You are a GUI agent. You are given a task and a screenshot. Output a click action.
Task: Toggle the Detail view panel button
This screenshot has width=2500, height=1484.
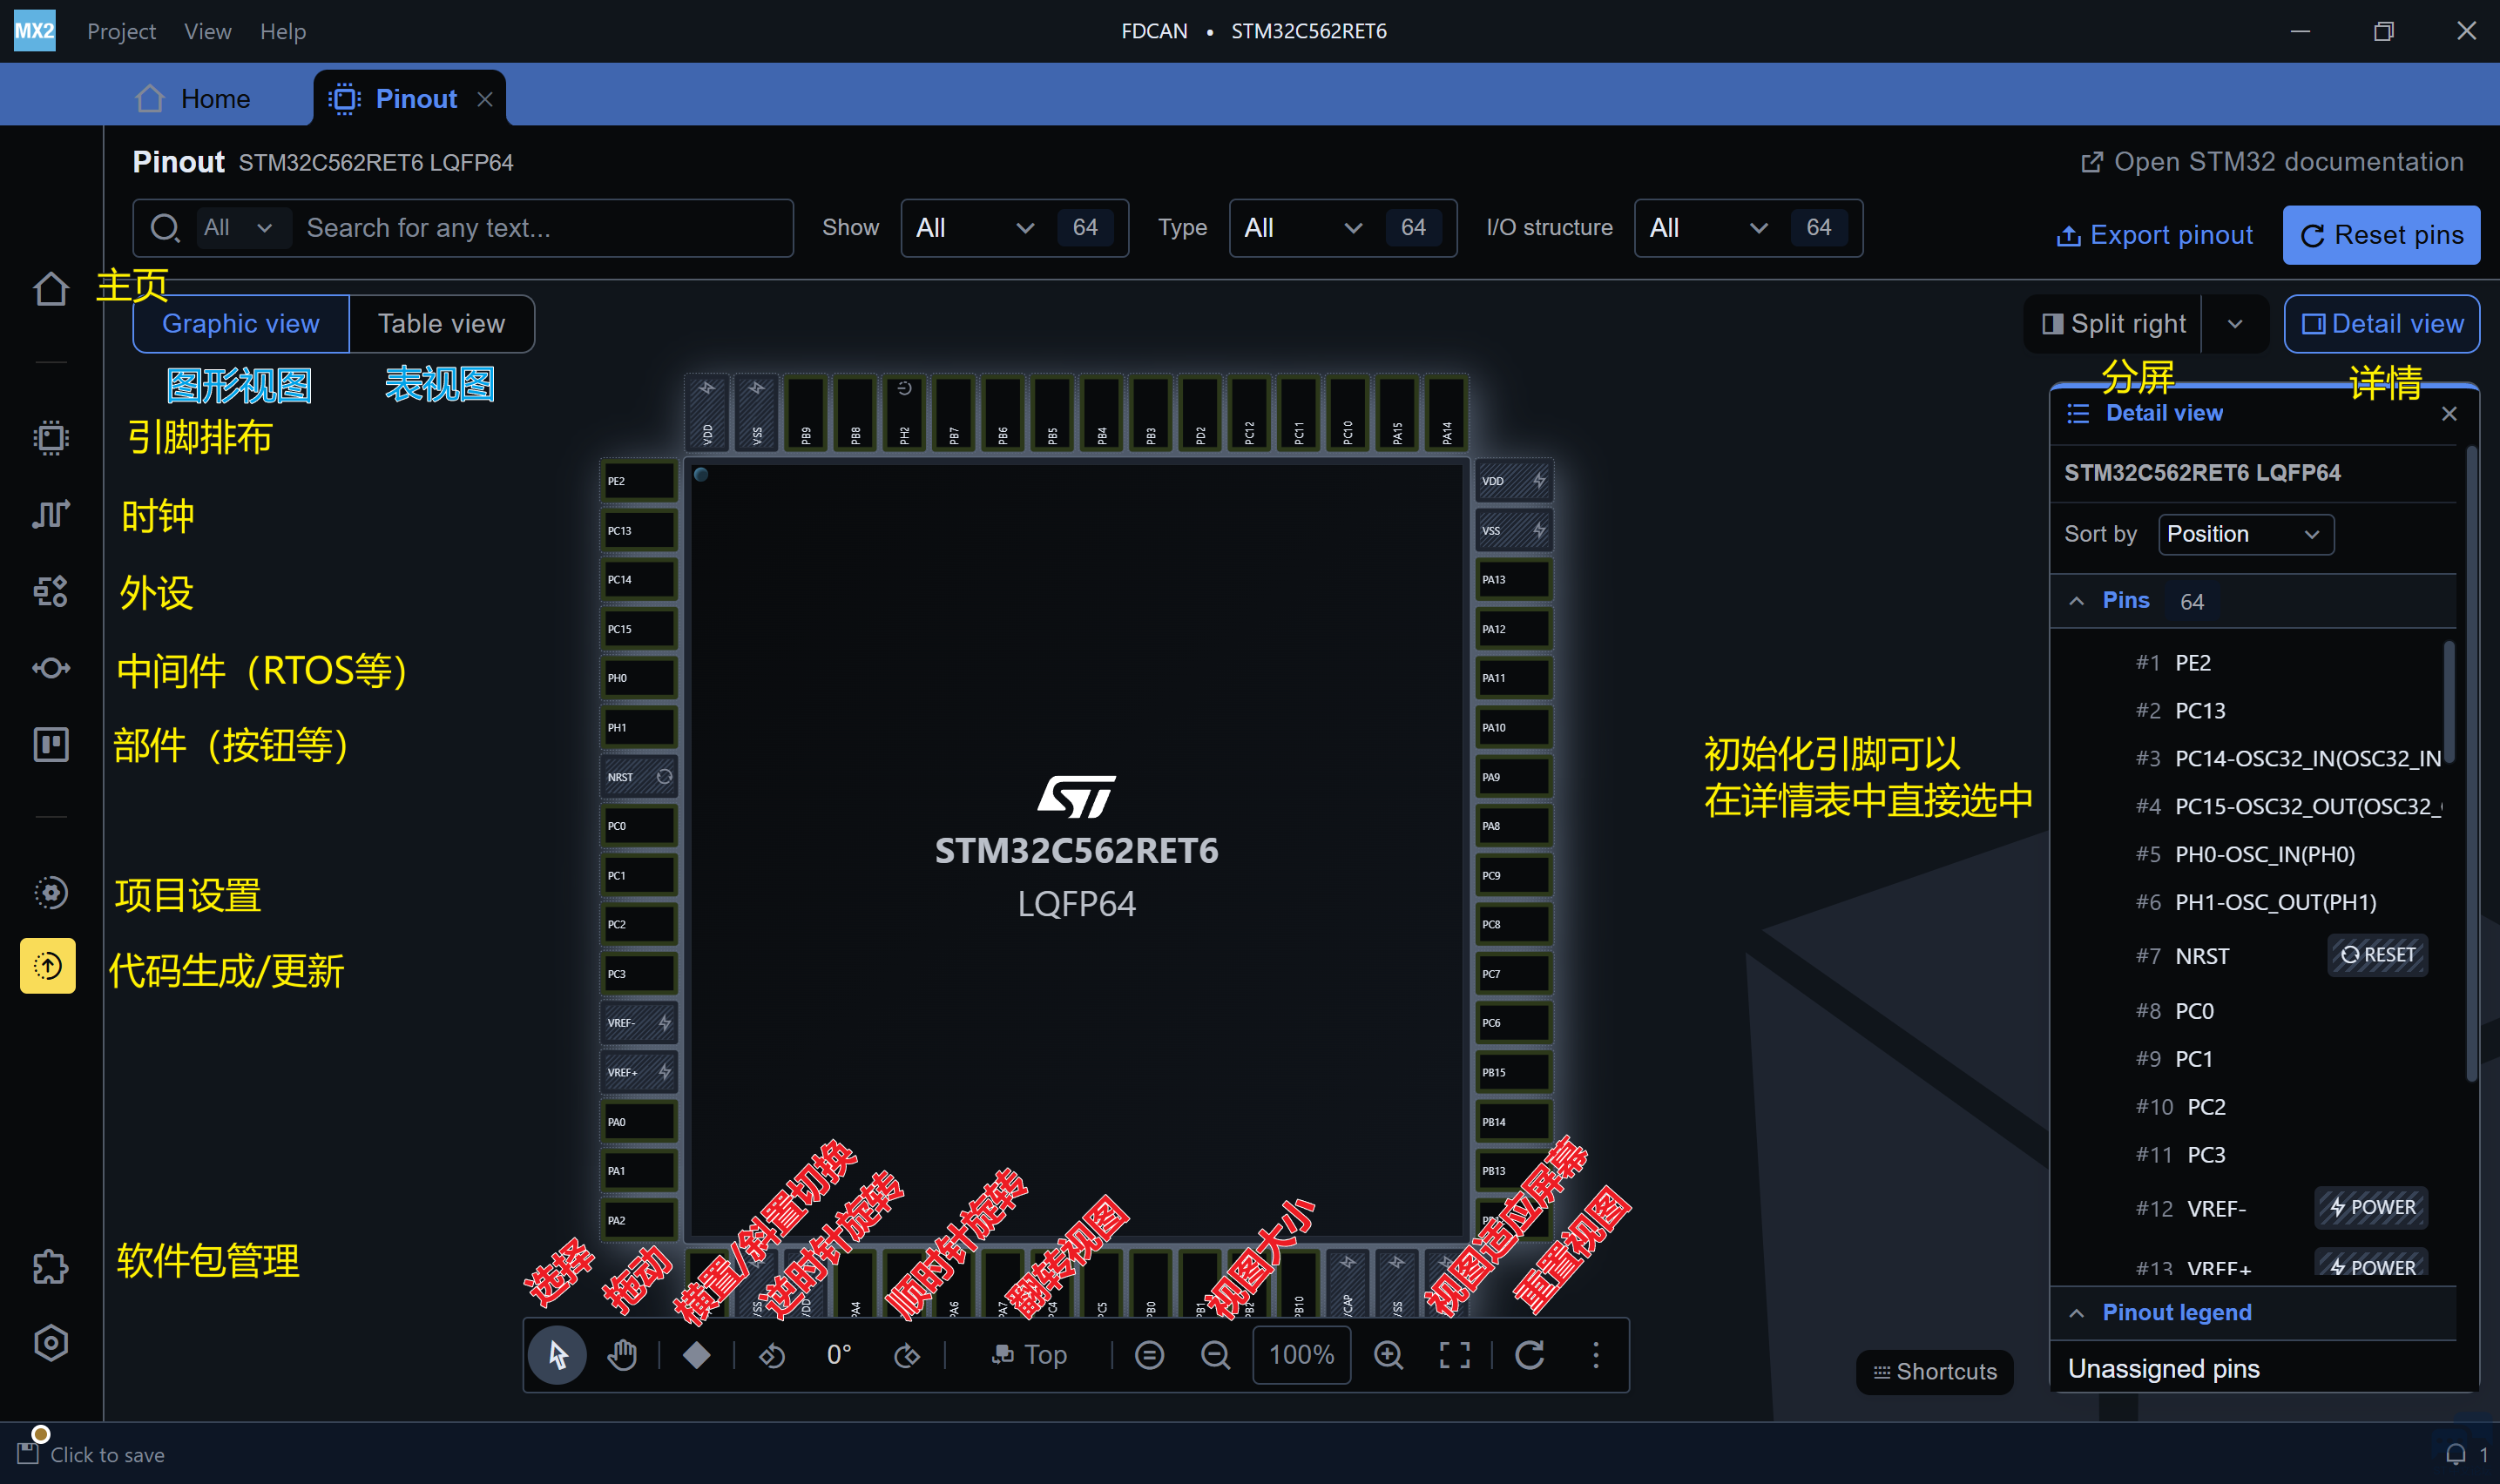pos(2382,324)
